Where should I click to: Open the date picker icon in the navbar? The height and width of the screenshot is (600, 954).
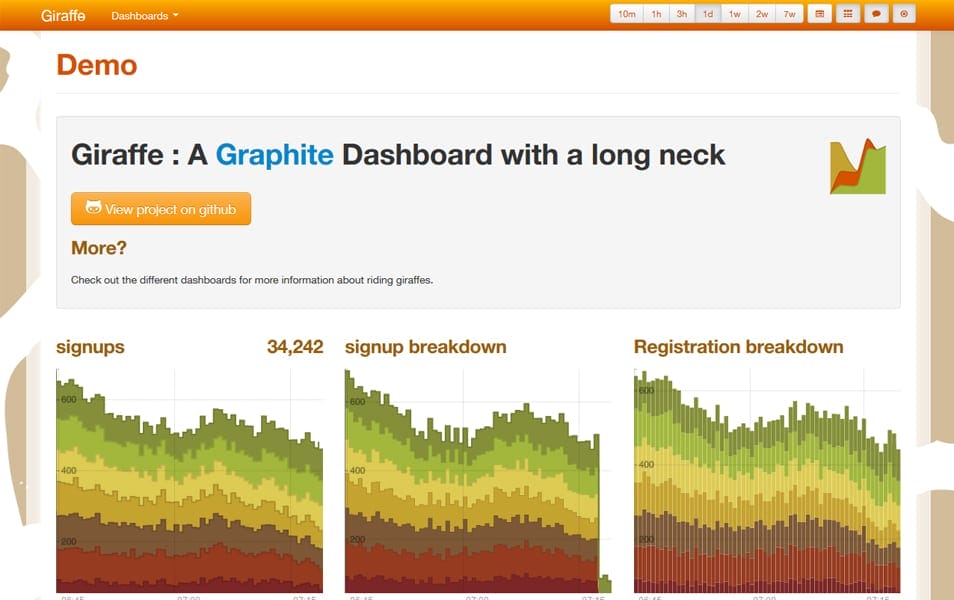click(x=820, y=14)
